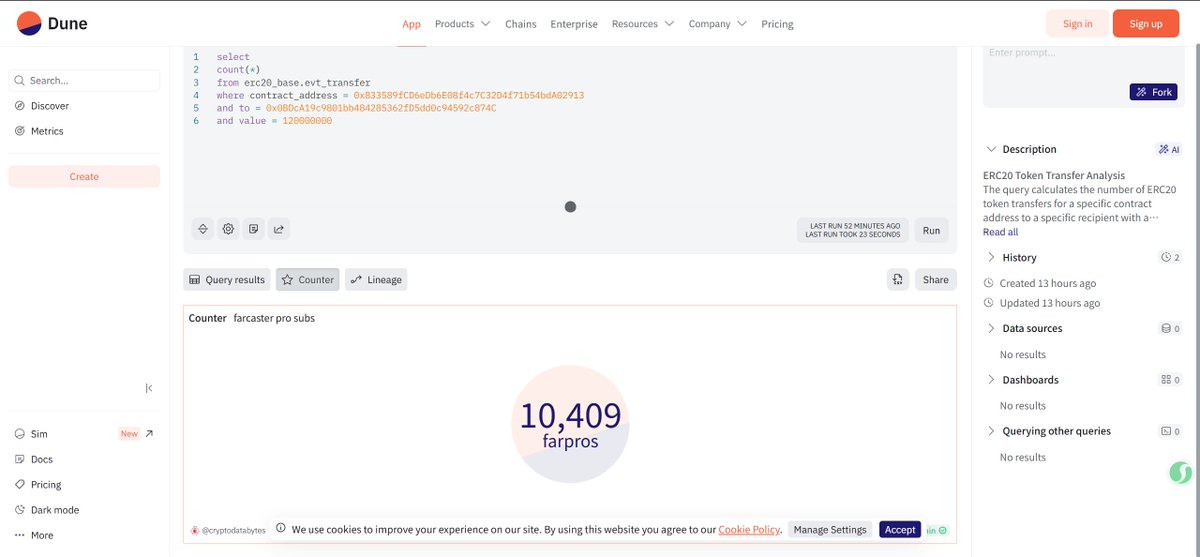1200x557 pixels.
Task: Click the history version count icon
Action: point(1171,257)
